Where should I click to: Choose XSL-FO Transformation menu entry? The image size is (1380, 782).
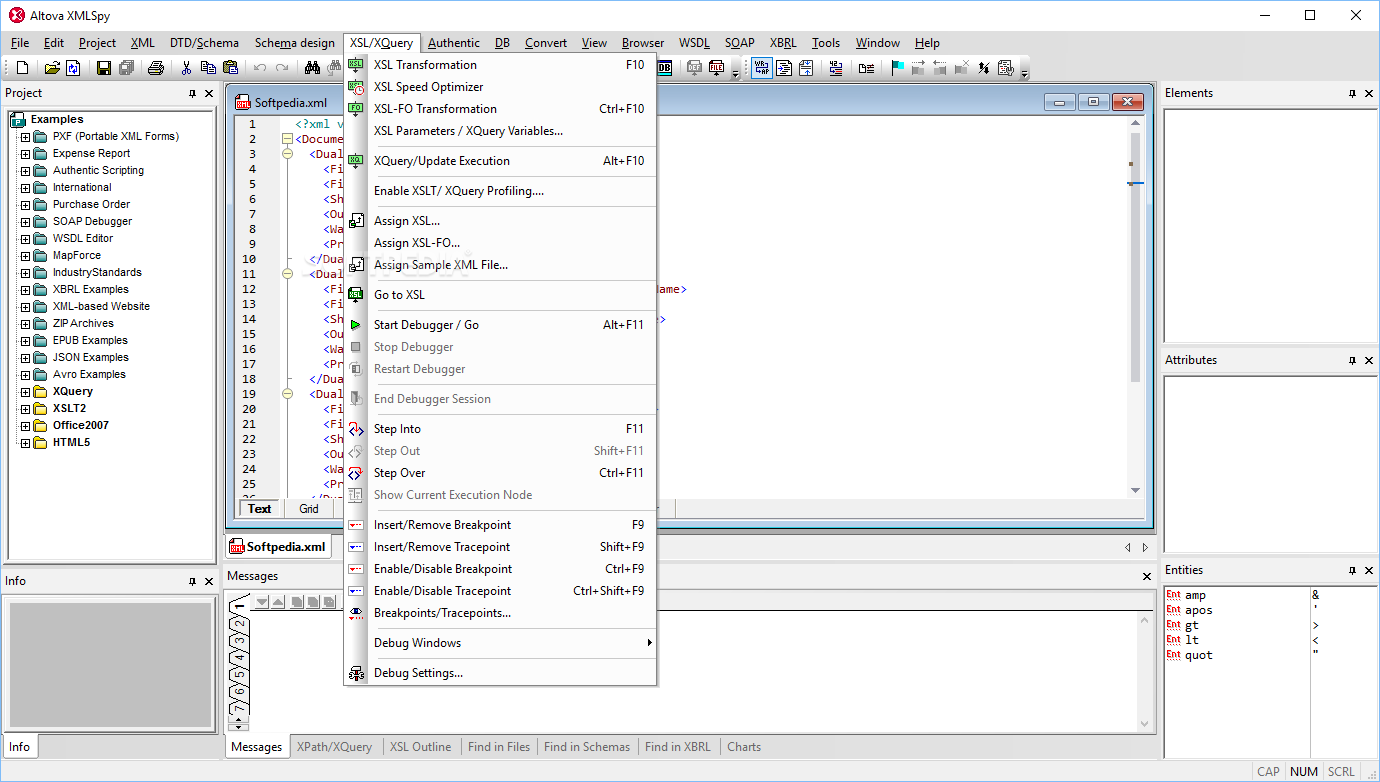500,109
